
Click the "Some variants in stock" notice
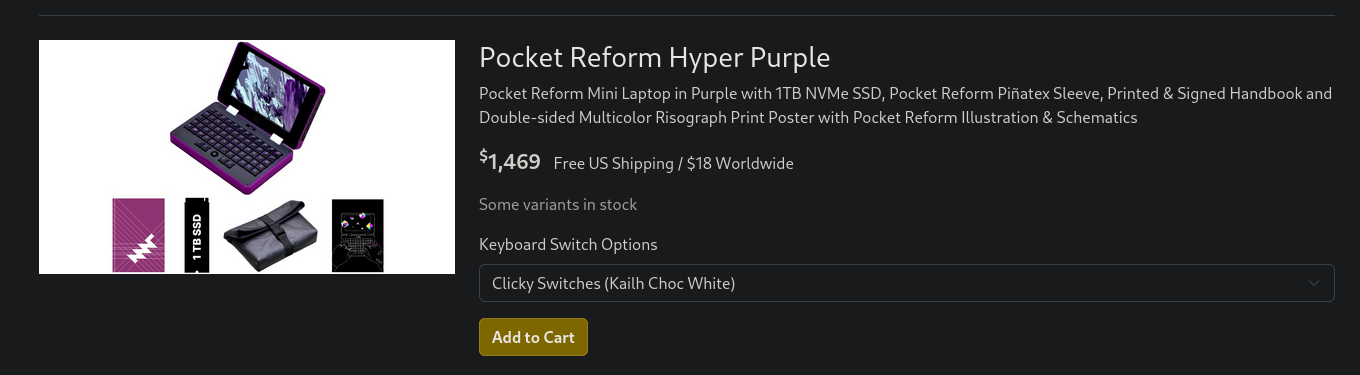point(558,204)
